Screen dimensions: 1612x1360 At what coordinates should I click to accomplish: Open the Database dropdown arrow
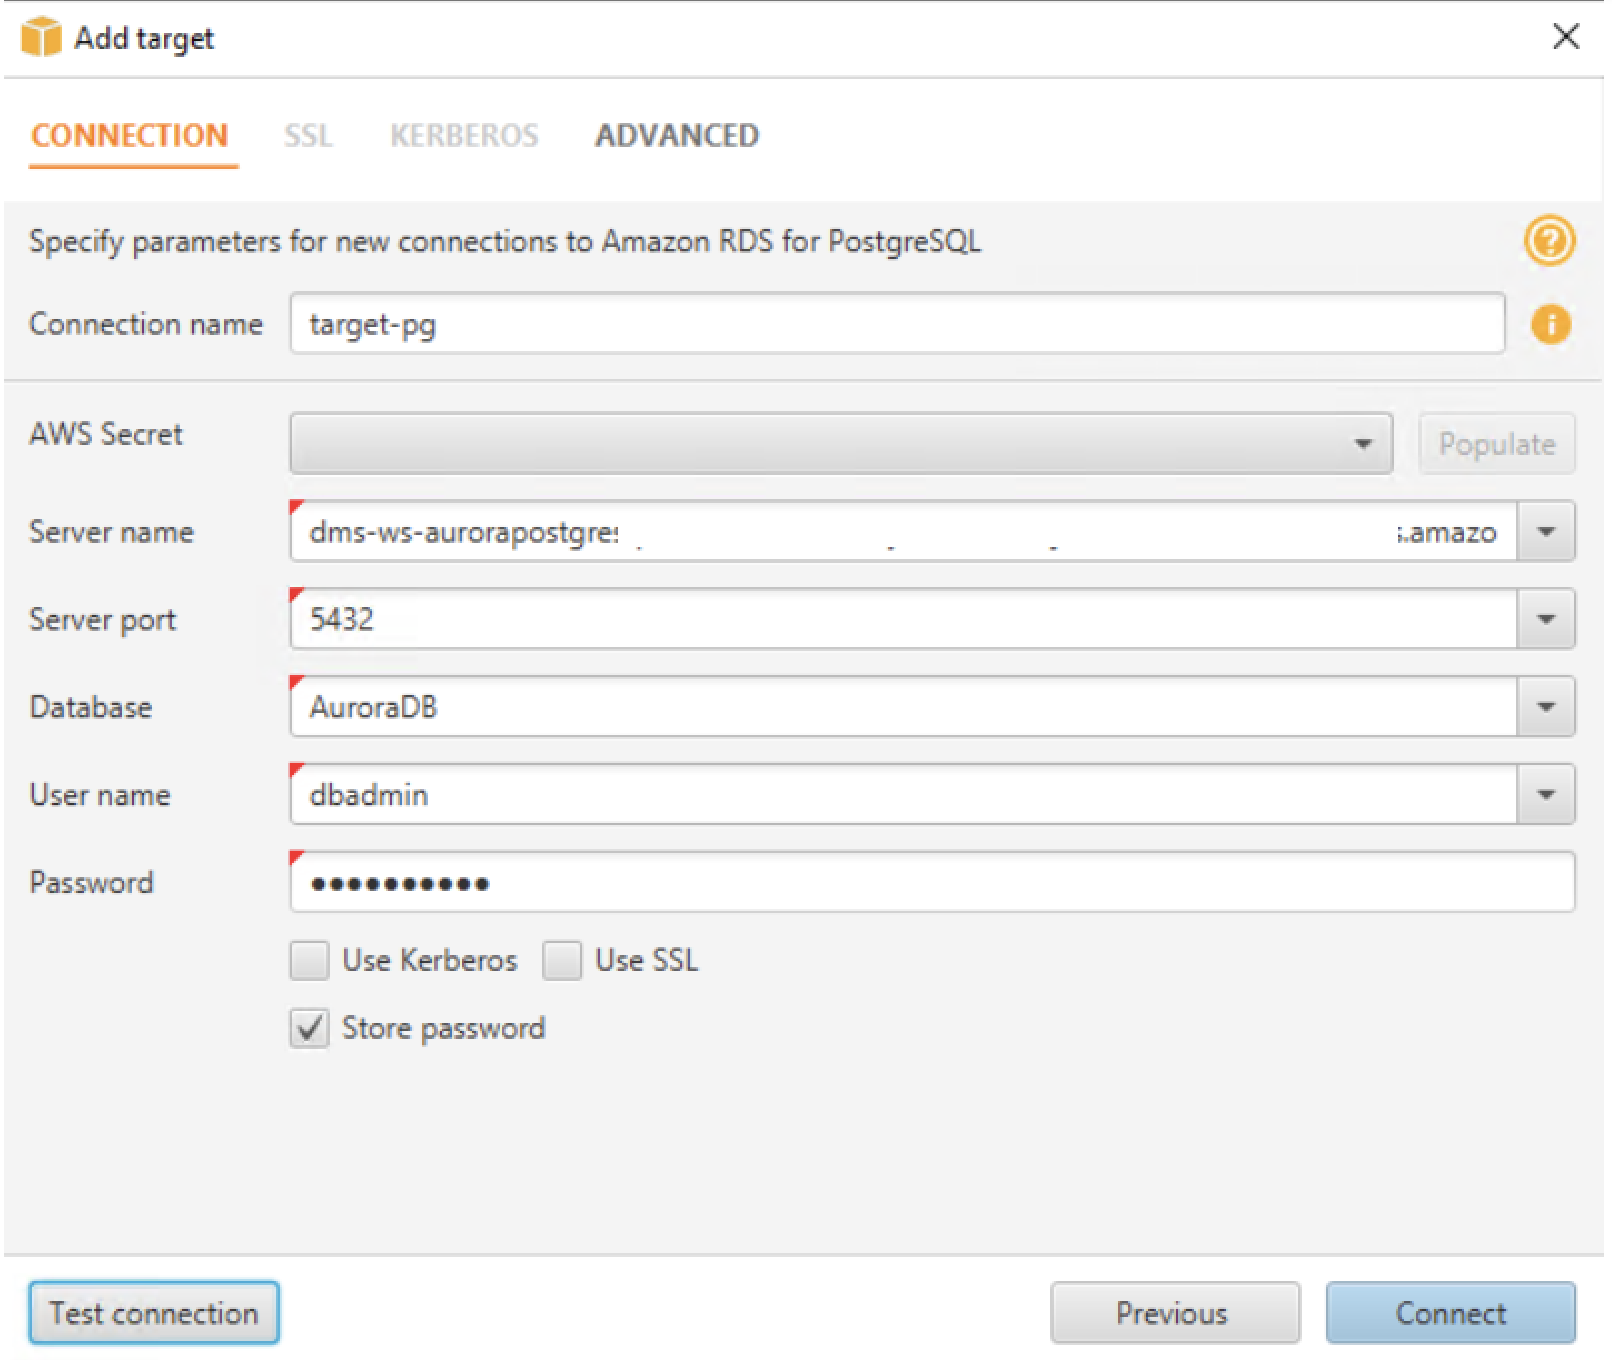coord(1546,707)
